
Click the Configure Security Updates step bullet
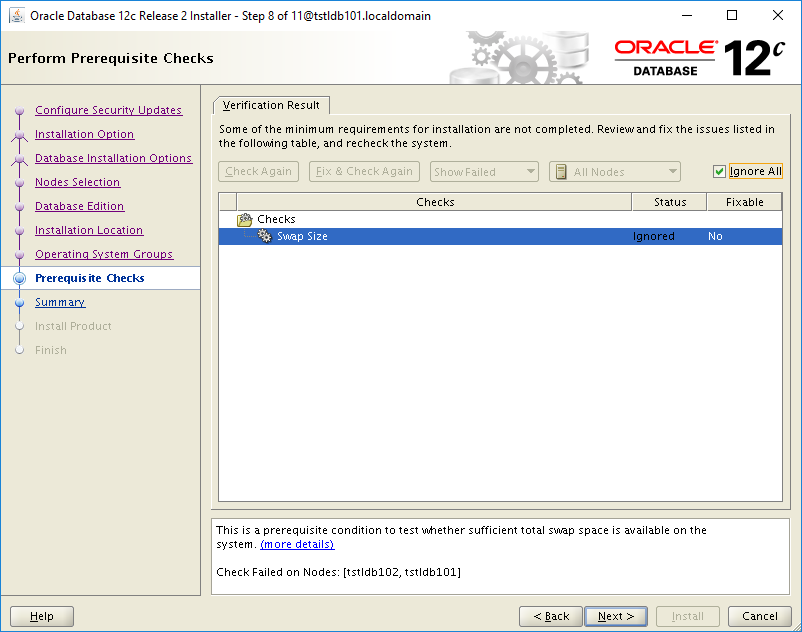(x=19, y=110)
